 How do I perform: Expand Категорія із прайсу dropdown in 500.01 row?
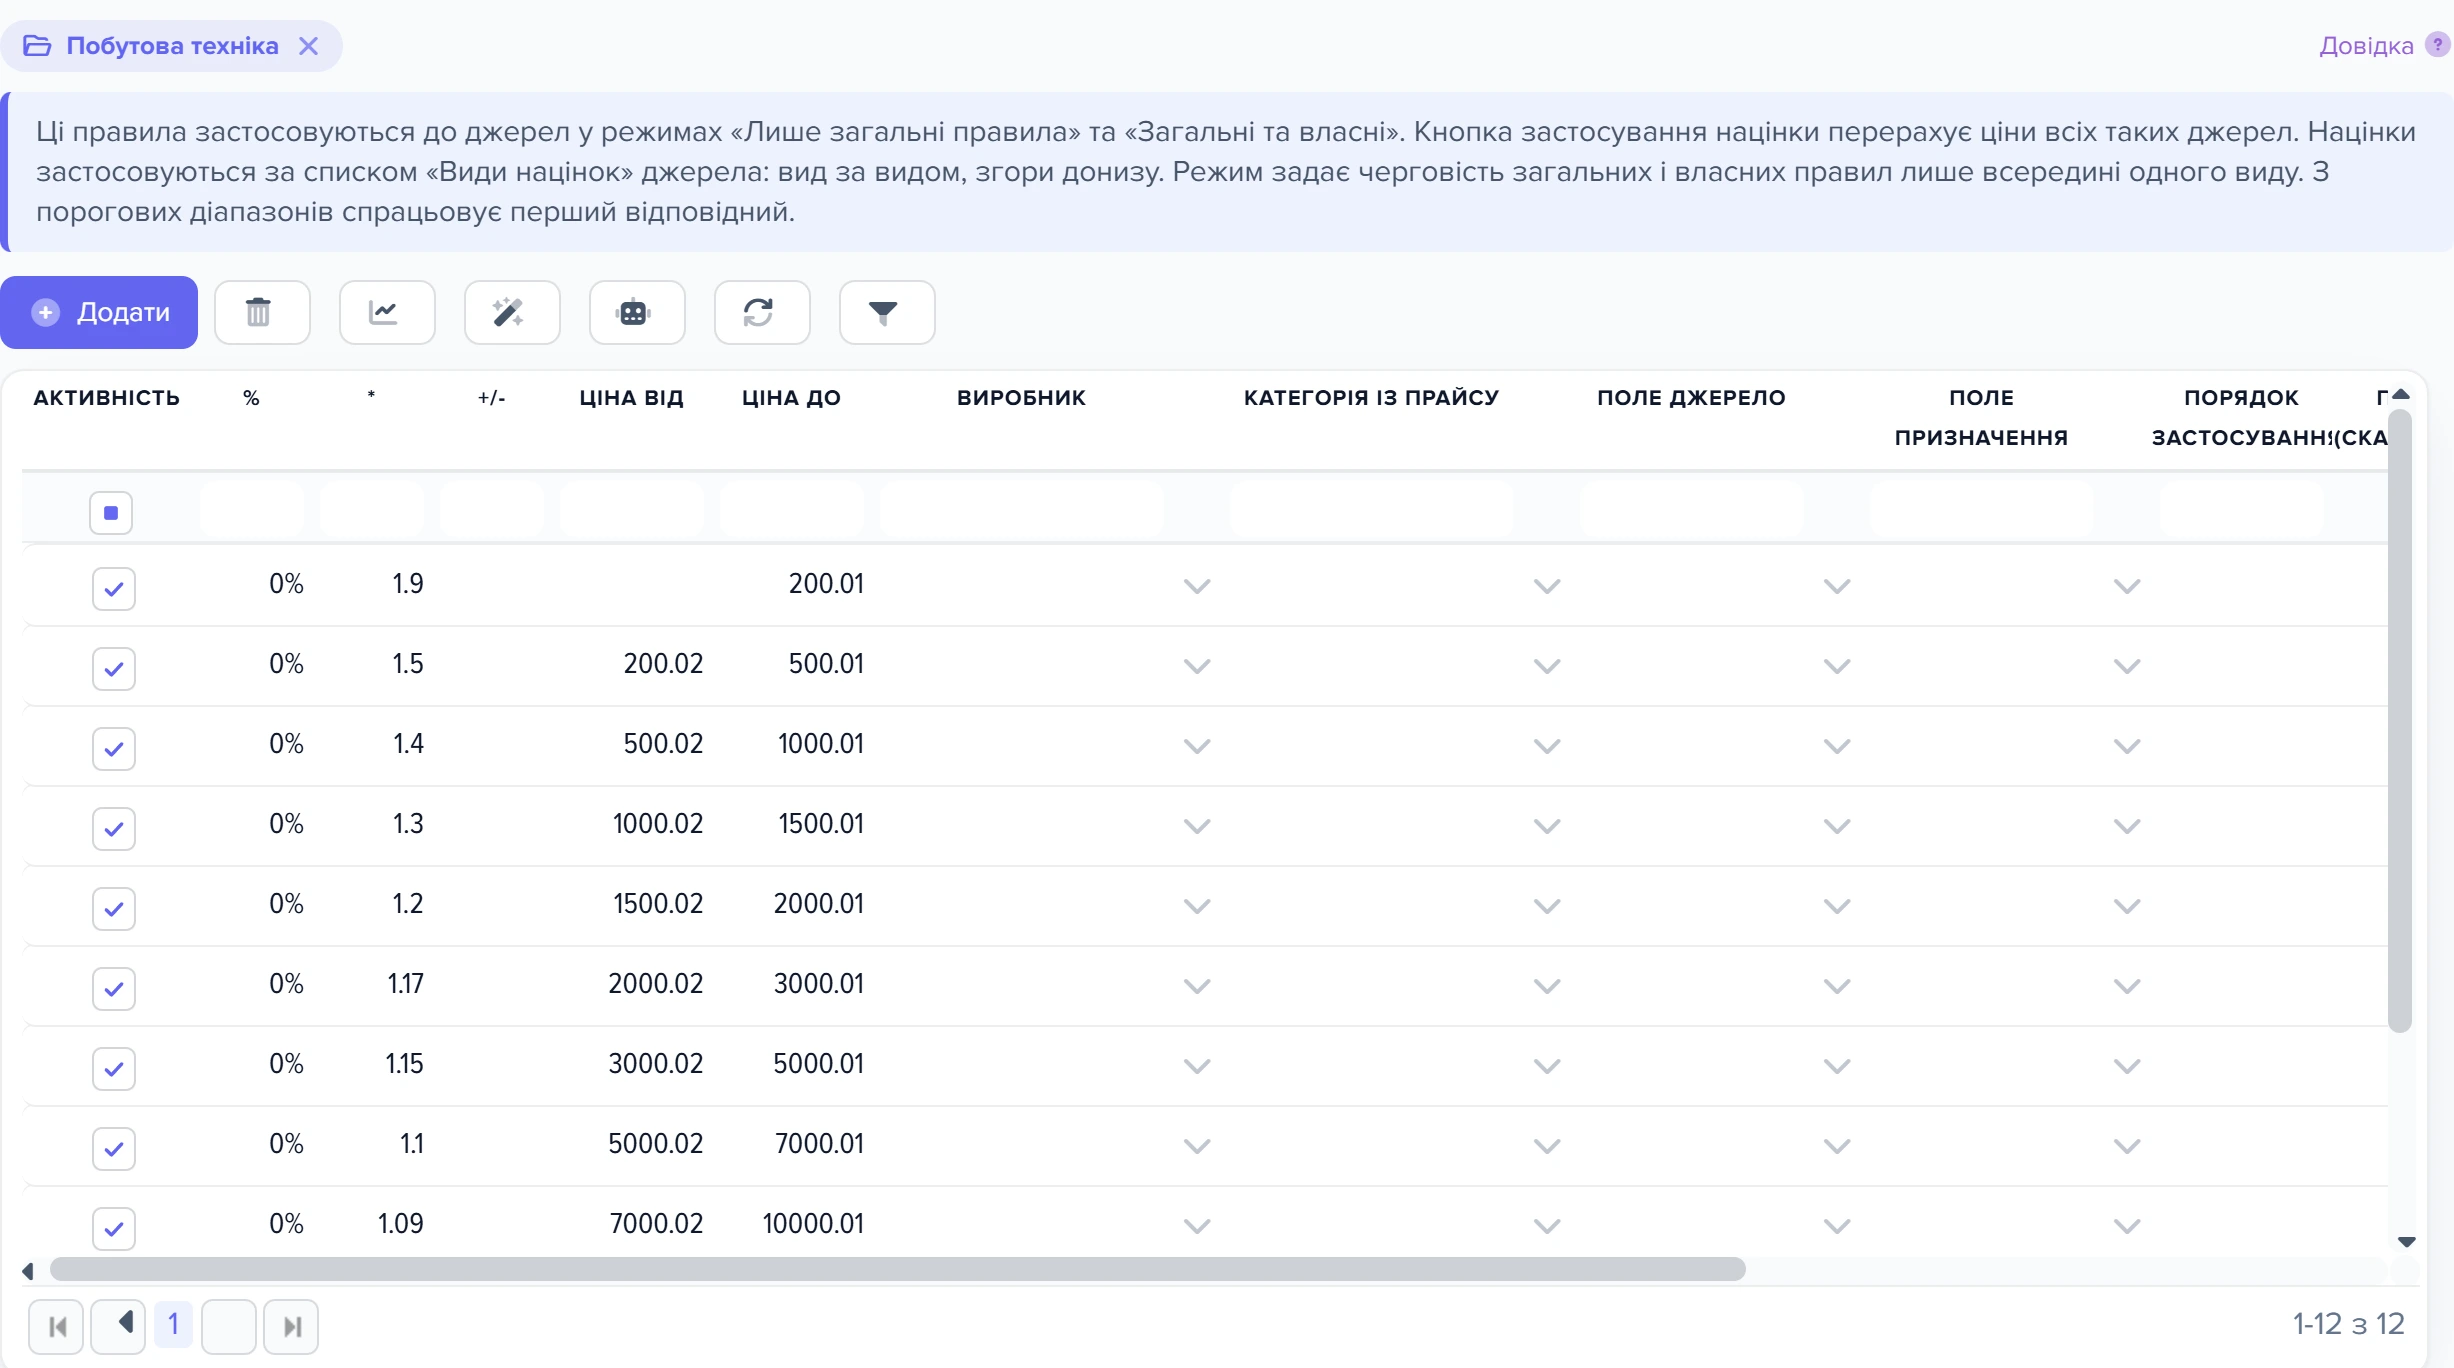[x=1547, y=666]
